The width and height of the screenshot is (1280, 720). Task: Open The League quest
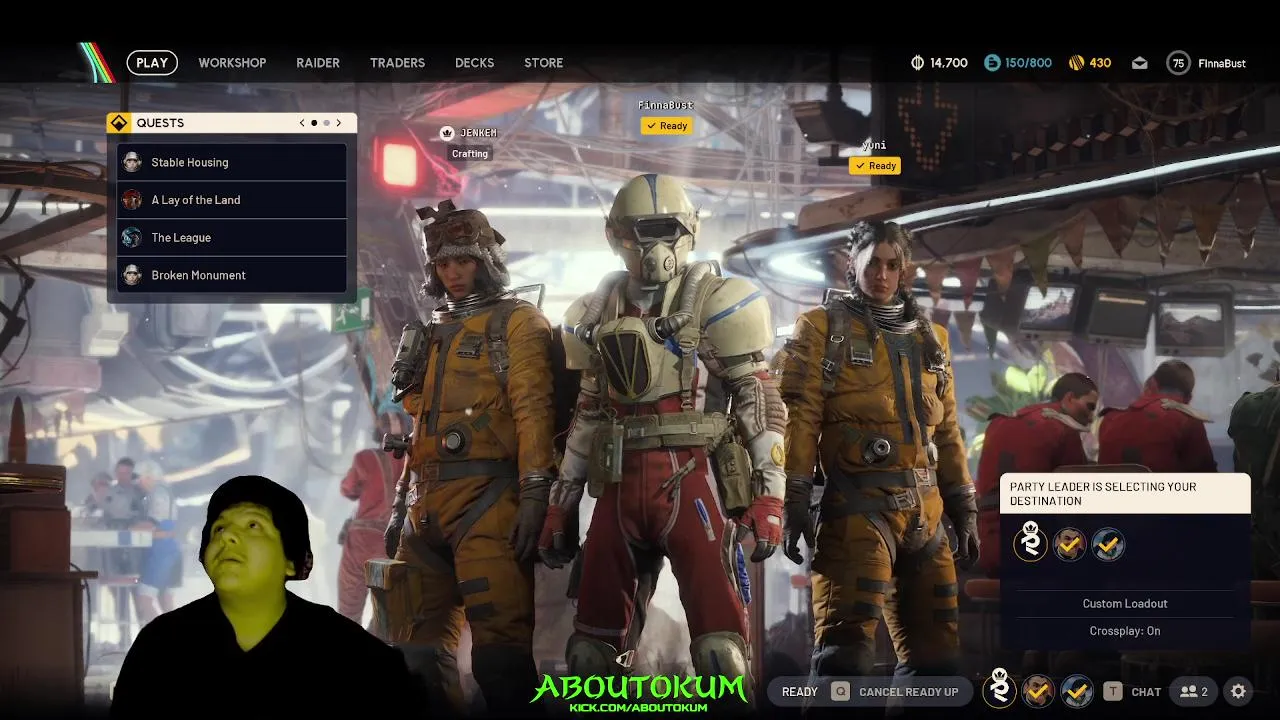[x=232, y=237]
